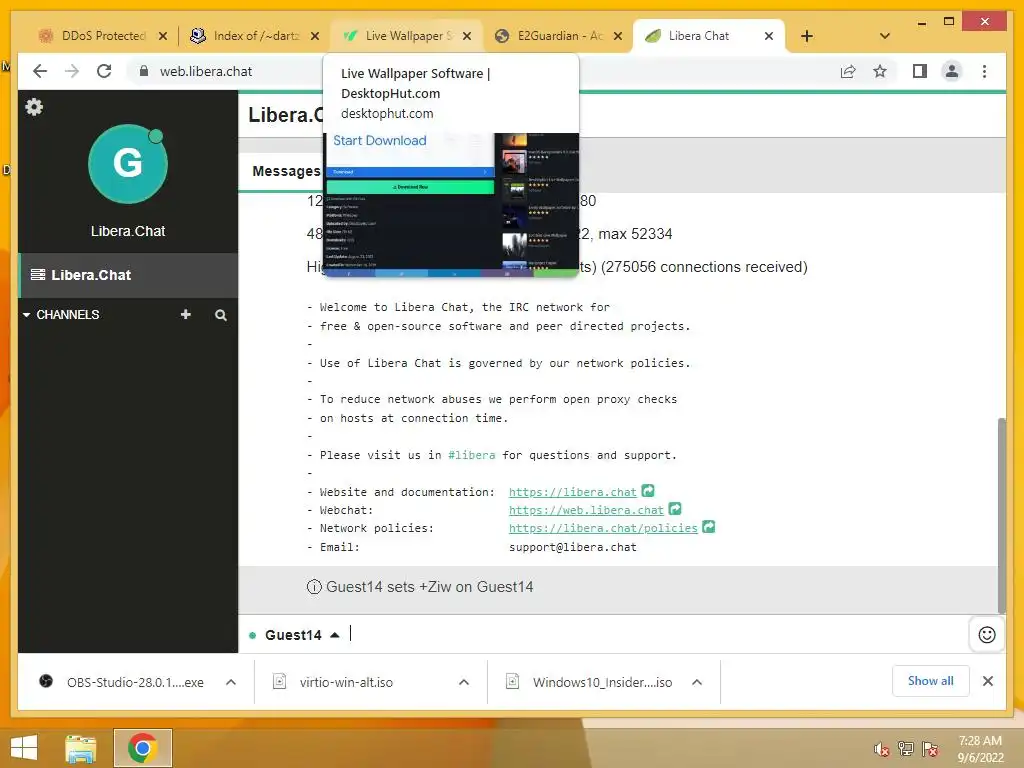Expand OBS-Studio download options chevron
The image size is (1024, 768).
point(231,682)
